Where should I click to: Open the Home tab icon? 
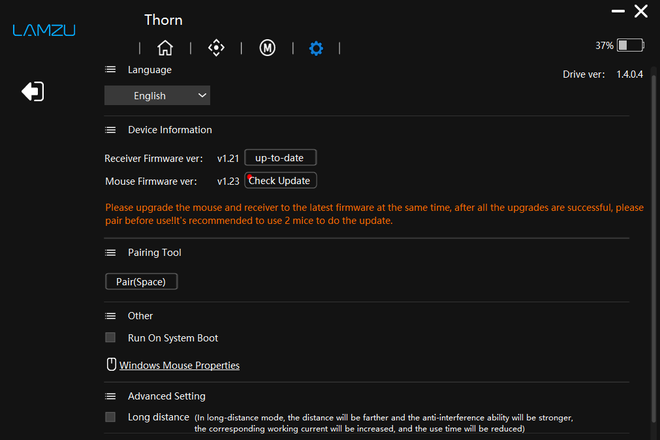click(x=165, y=48)
